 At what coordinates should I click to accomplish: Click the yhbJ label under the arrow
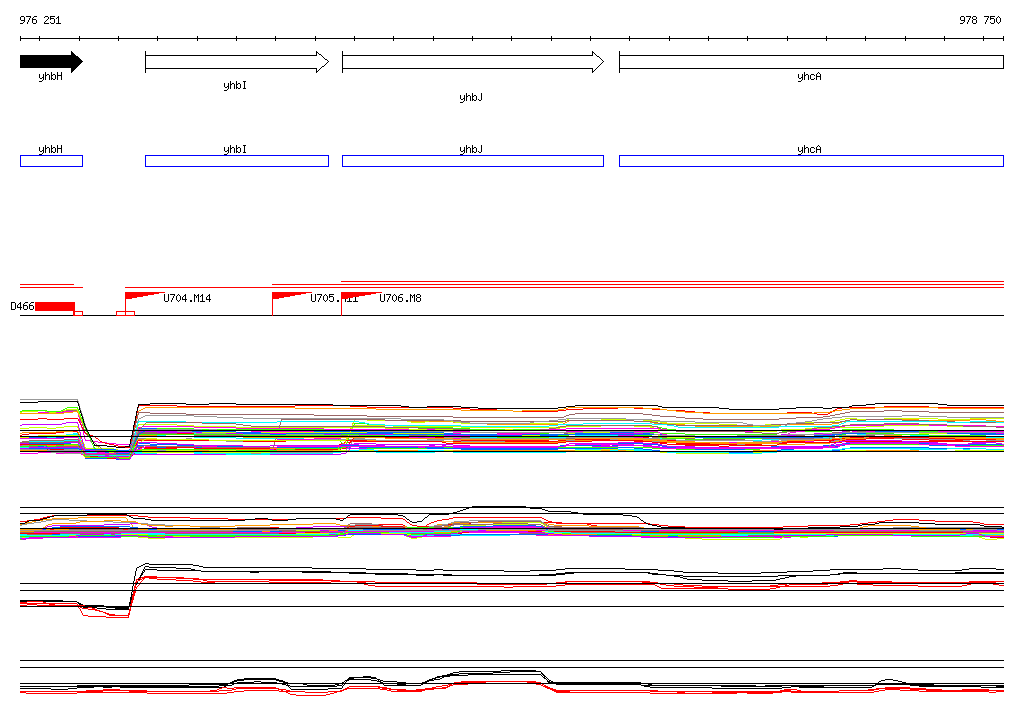click(471, 97)
